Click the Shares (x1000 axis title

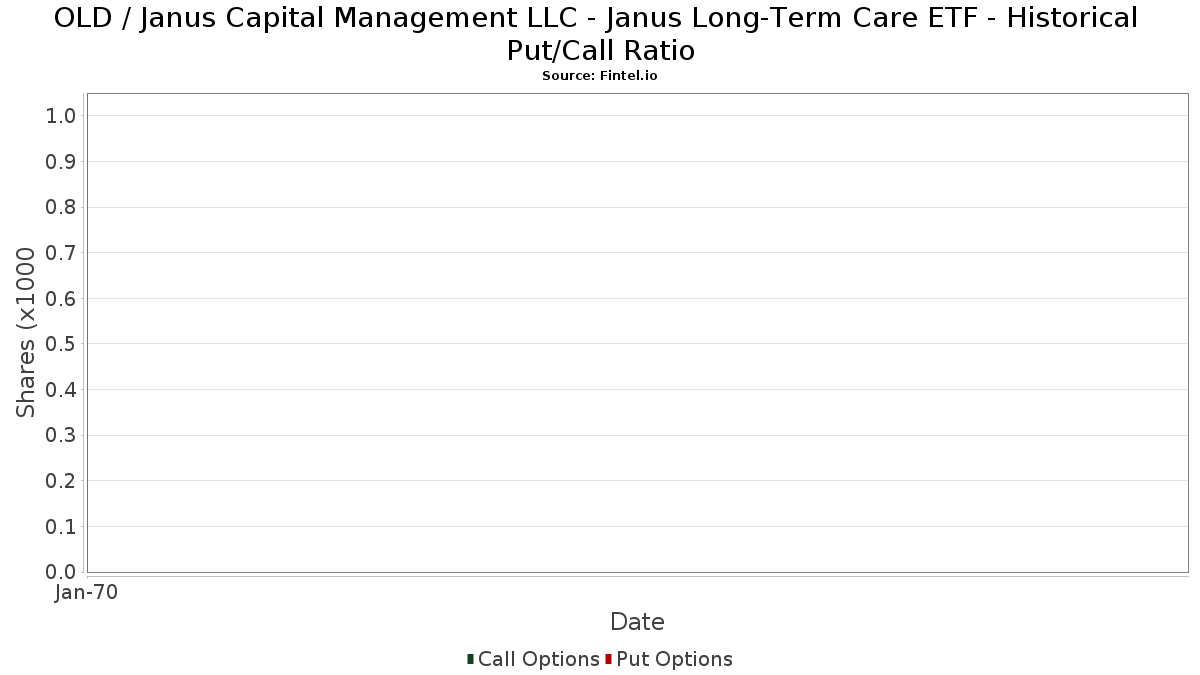pos(26,333)
